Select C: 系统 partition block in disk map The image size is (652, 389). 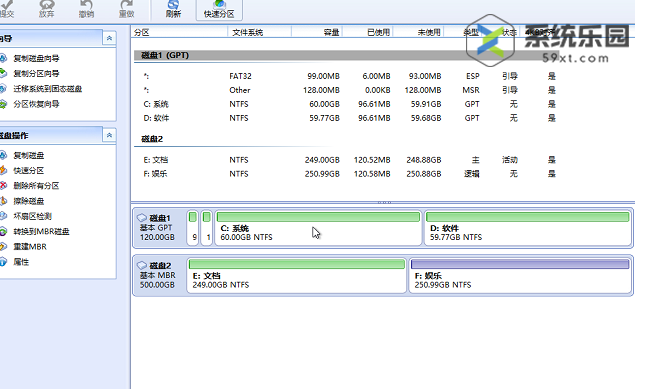click(x=318, y=228)
